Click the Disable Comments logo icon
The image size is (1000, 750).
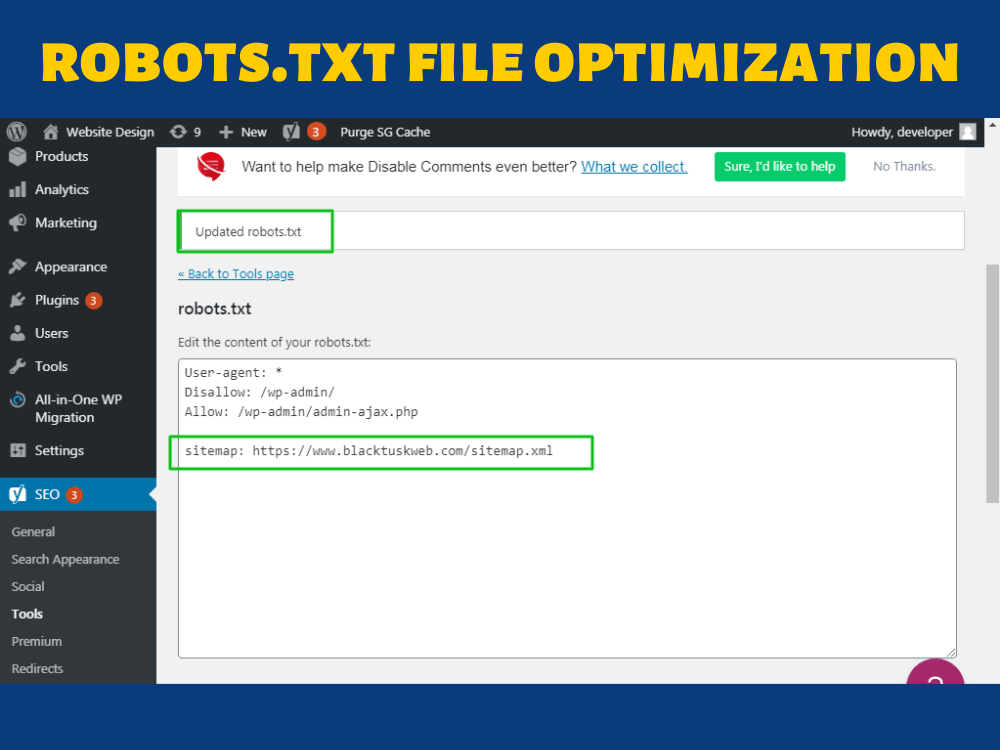coord(211,166)
